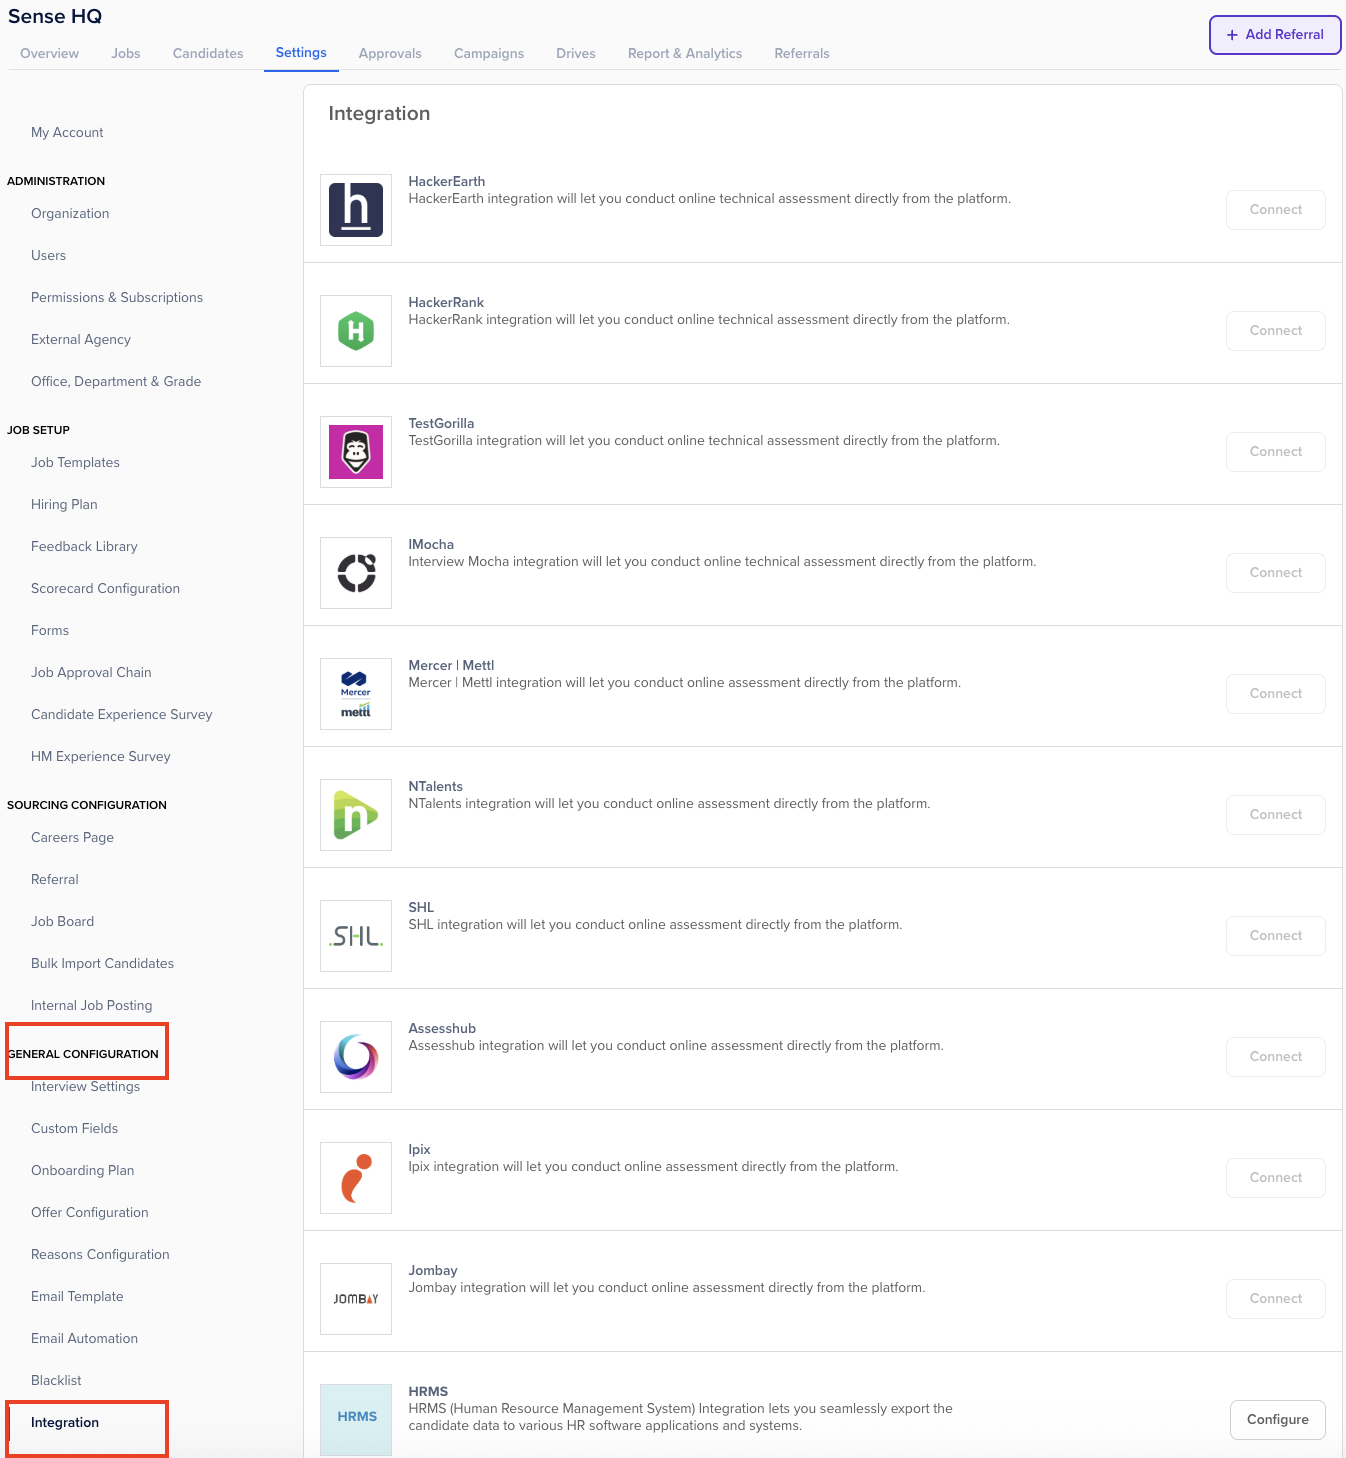Click the Assesshub swirl logo

356,1057
